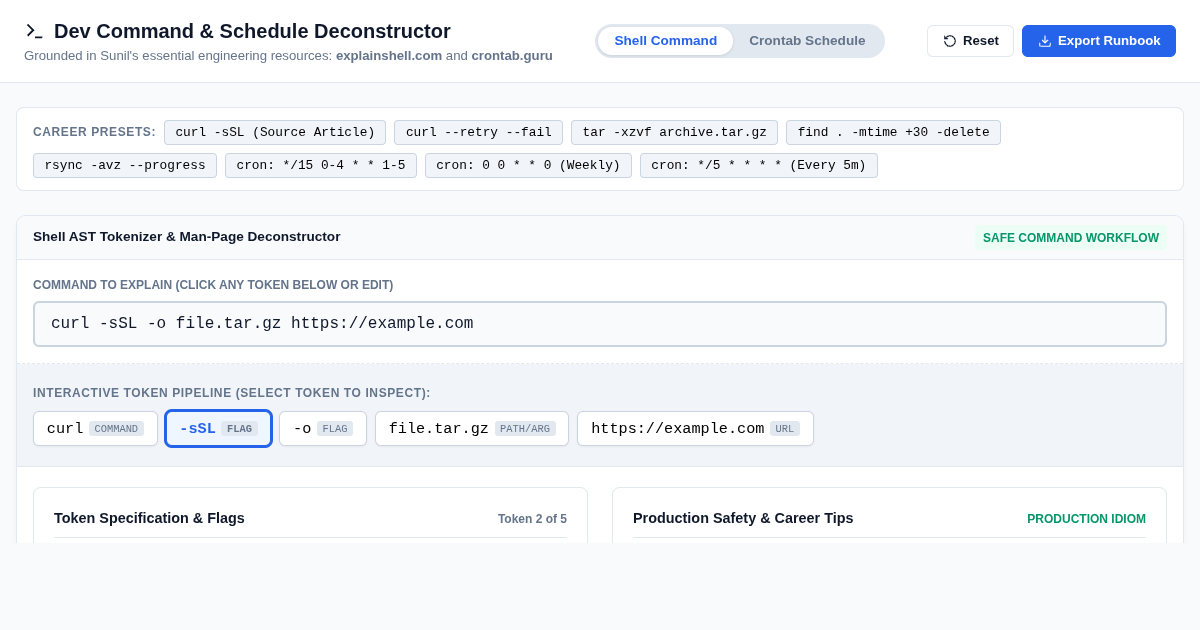Load the cron every 5m preset
The width and height of the screenshot is (1200, 630).
(759, 166)
